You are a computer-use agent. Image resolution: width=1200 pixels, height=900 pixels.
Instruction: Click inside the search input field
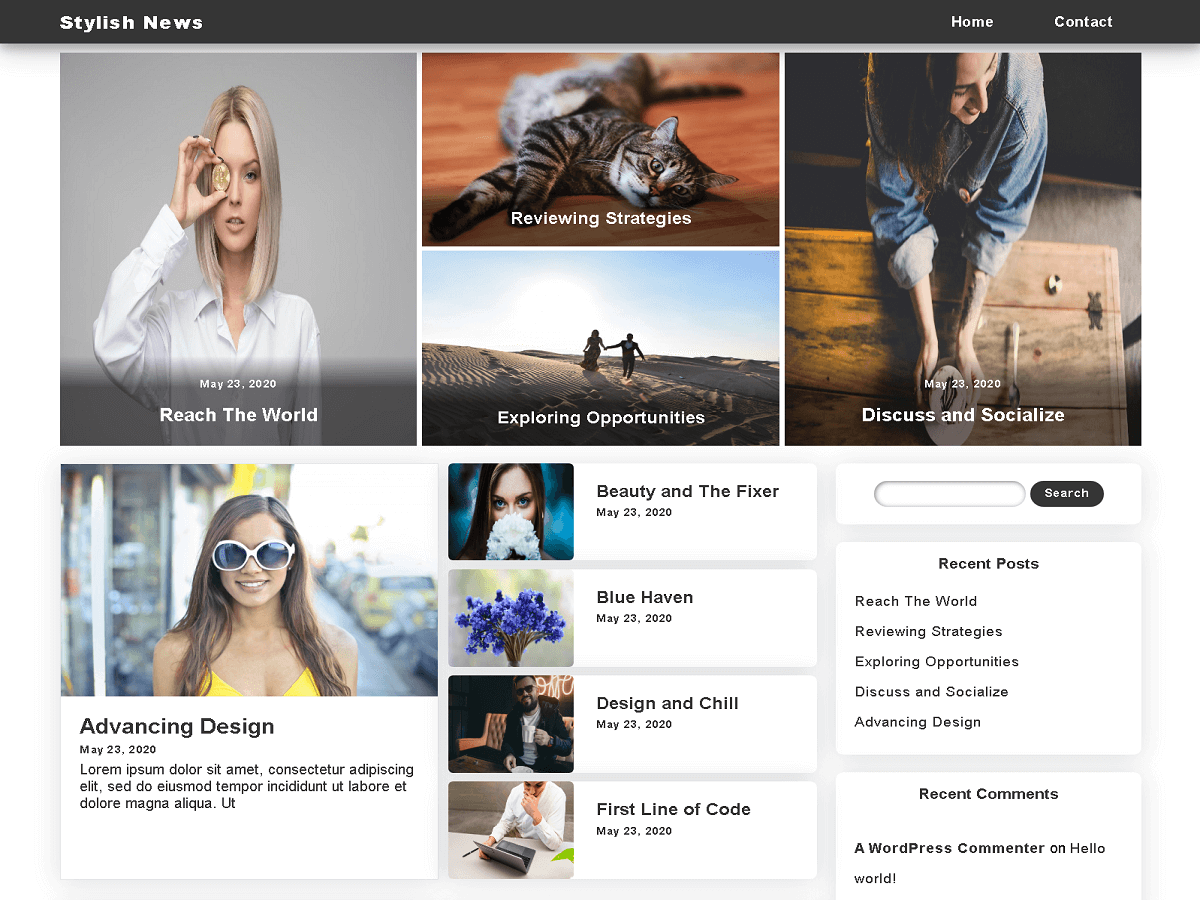pyautogui.click(x=948, y=493)
